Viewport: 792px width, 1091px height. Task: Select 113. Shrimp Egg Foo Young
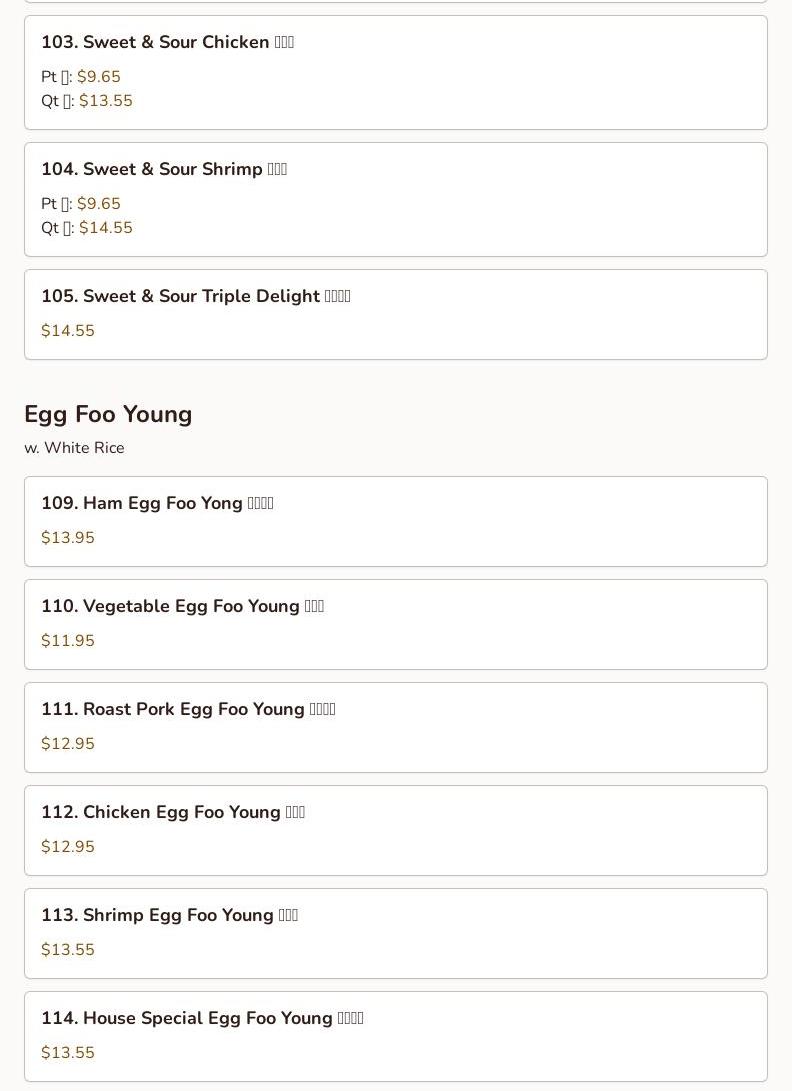169,915
